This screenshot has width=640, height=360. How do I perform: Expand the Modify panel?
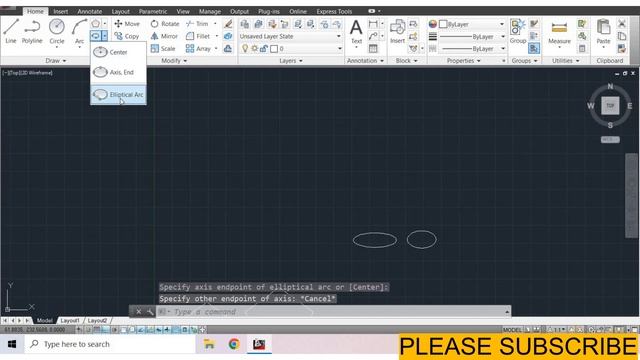(x=174, y=60)
